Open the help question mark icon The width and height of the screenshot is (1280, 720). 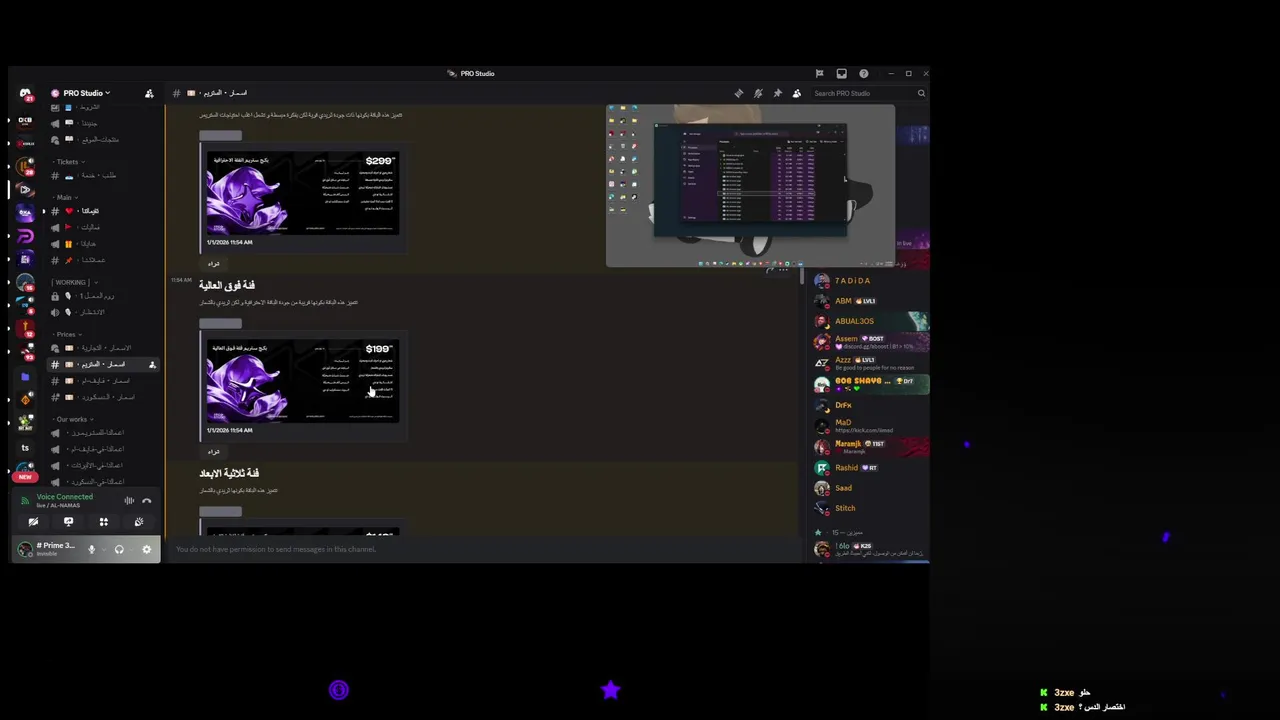point(864,73)
